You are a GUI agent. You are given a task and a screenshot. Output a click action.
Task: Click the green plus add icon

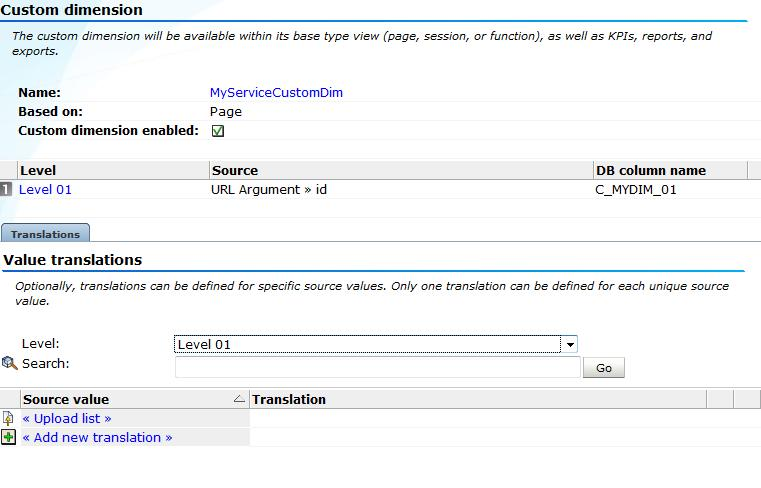[8, 438]
